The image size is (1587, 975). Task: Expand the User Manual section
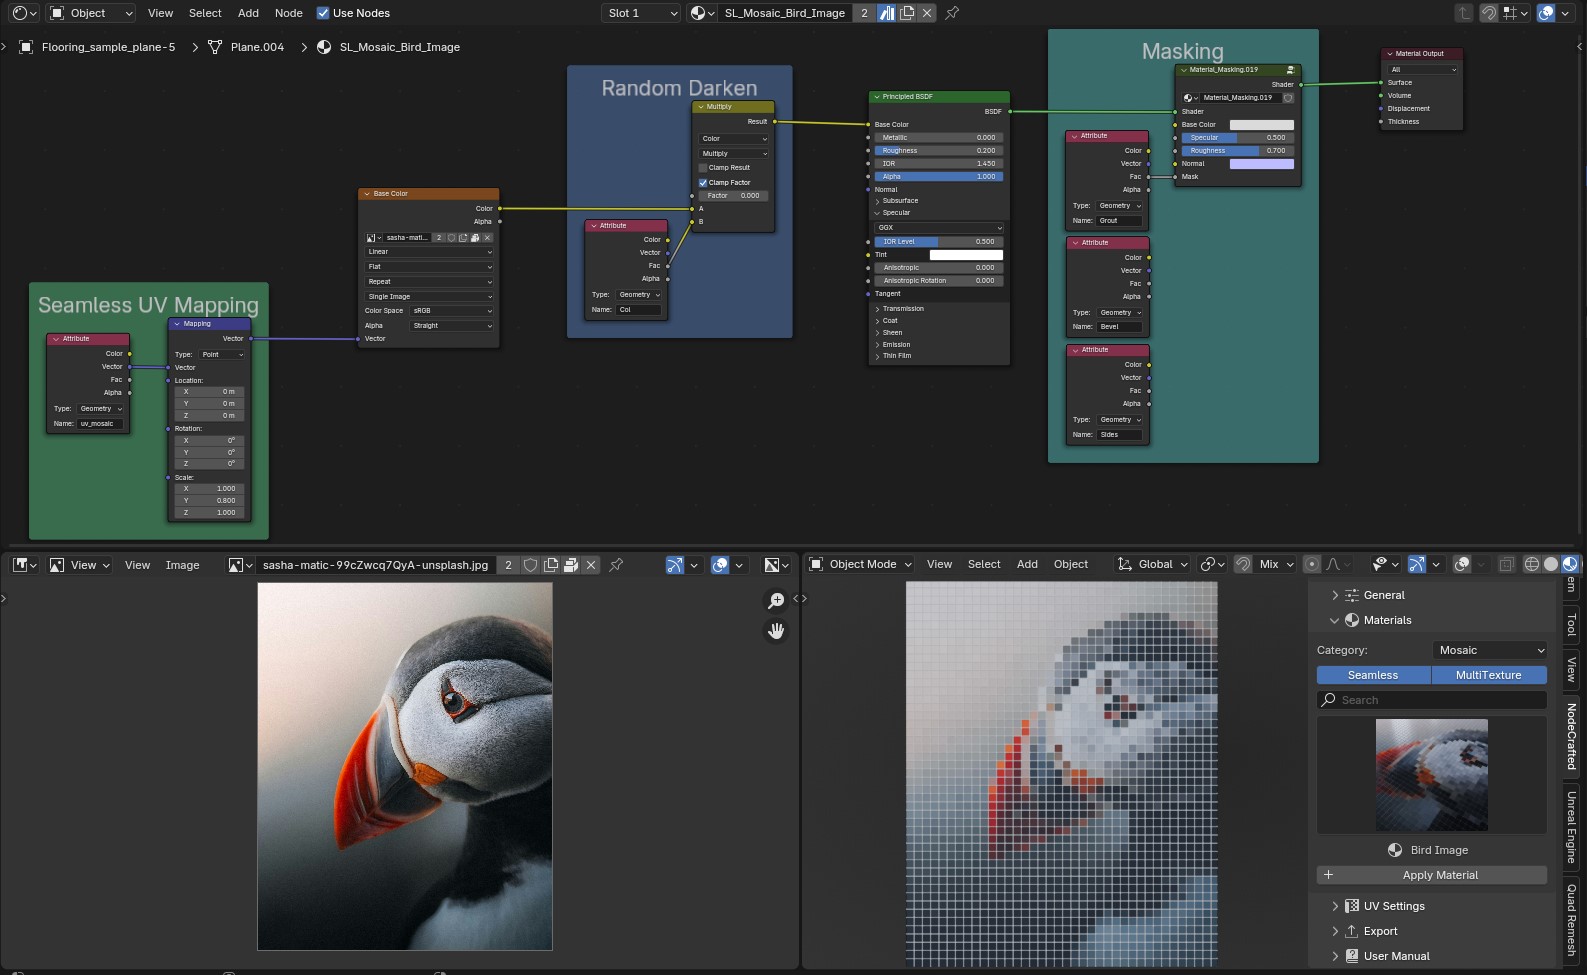pyautogui.click(x=1396, y=956)
